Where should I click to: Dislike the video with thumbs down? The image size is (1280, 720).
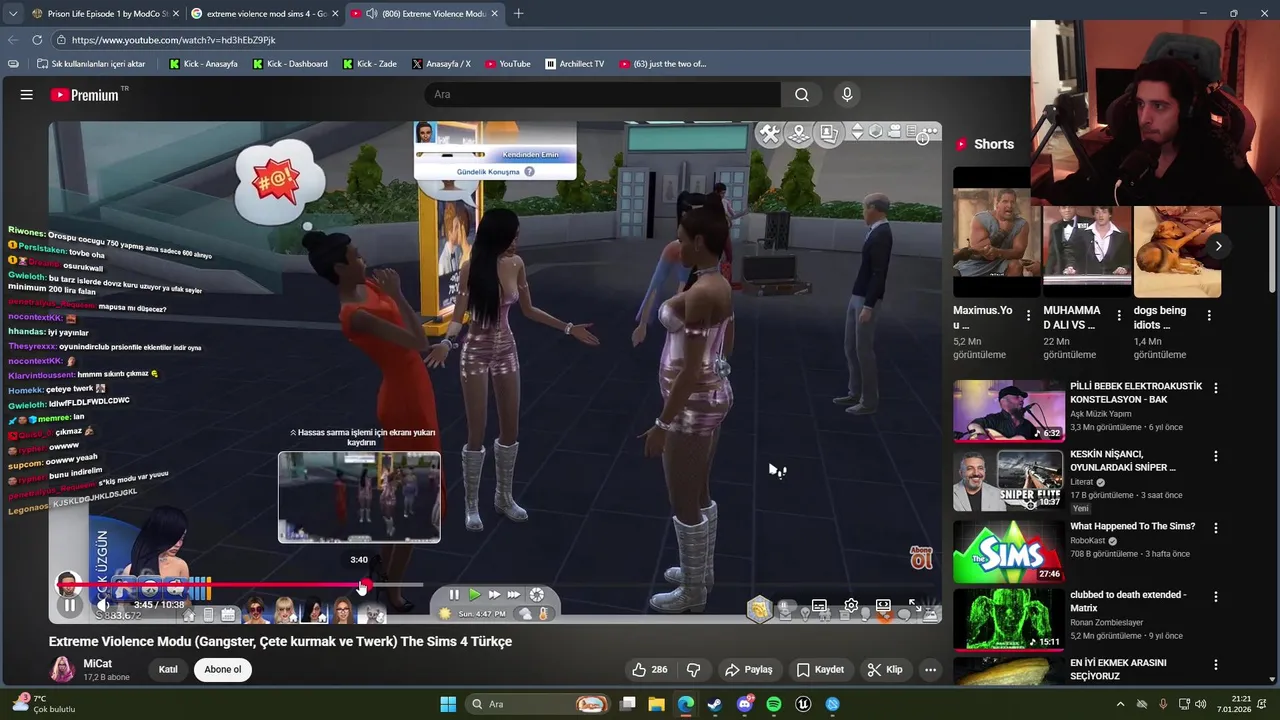click(x=693, y=670)
